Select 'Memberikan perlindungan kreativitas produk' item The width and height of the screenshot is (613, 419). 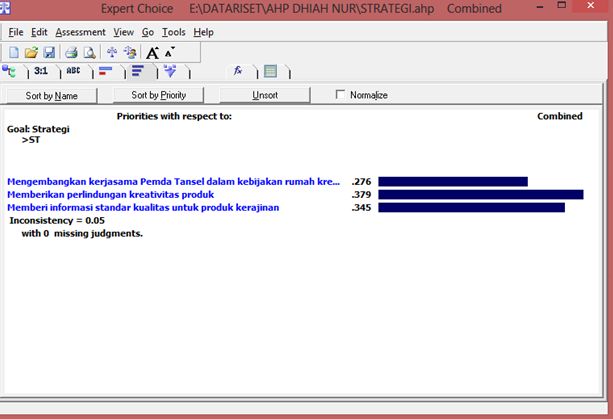[111, 195]
